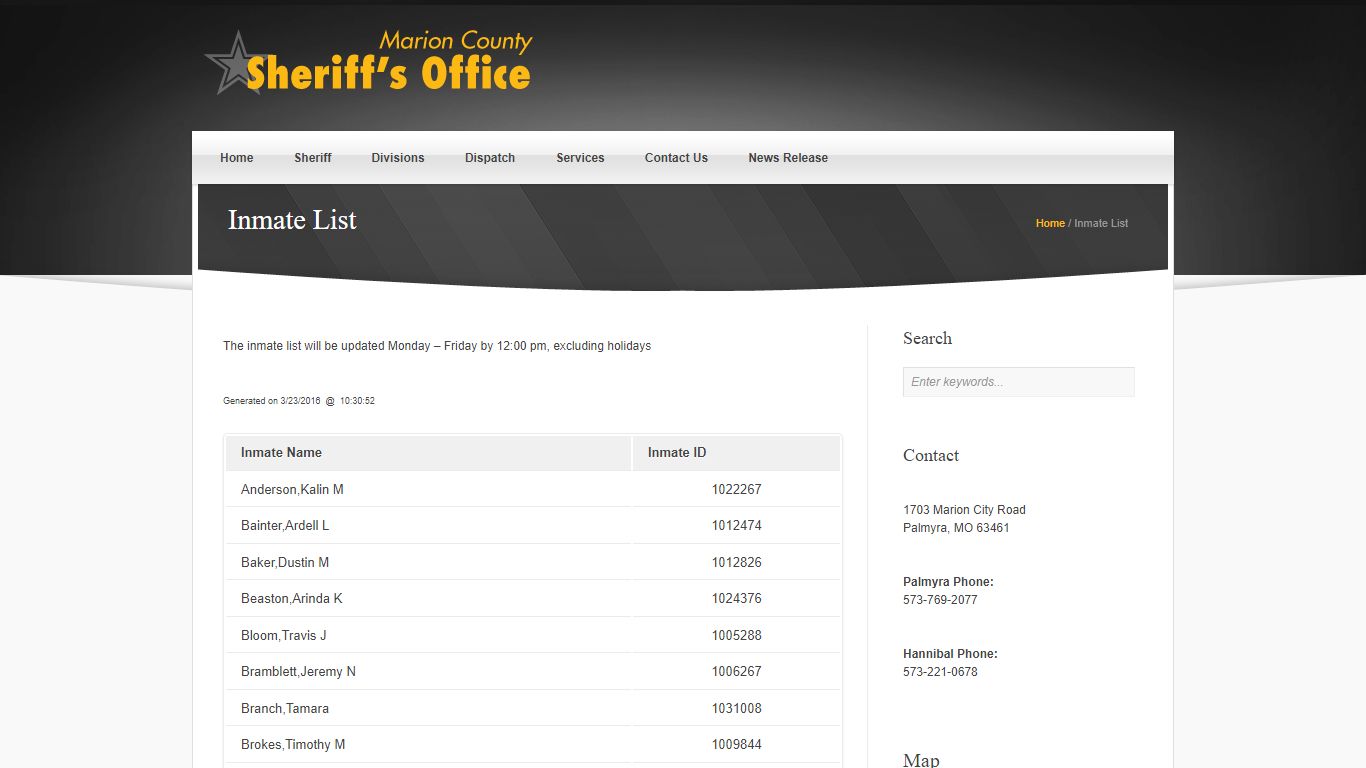Click the Palmyra phone number 573-769-2077

(x=940, y=600)
